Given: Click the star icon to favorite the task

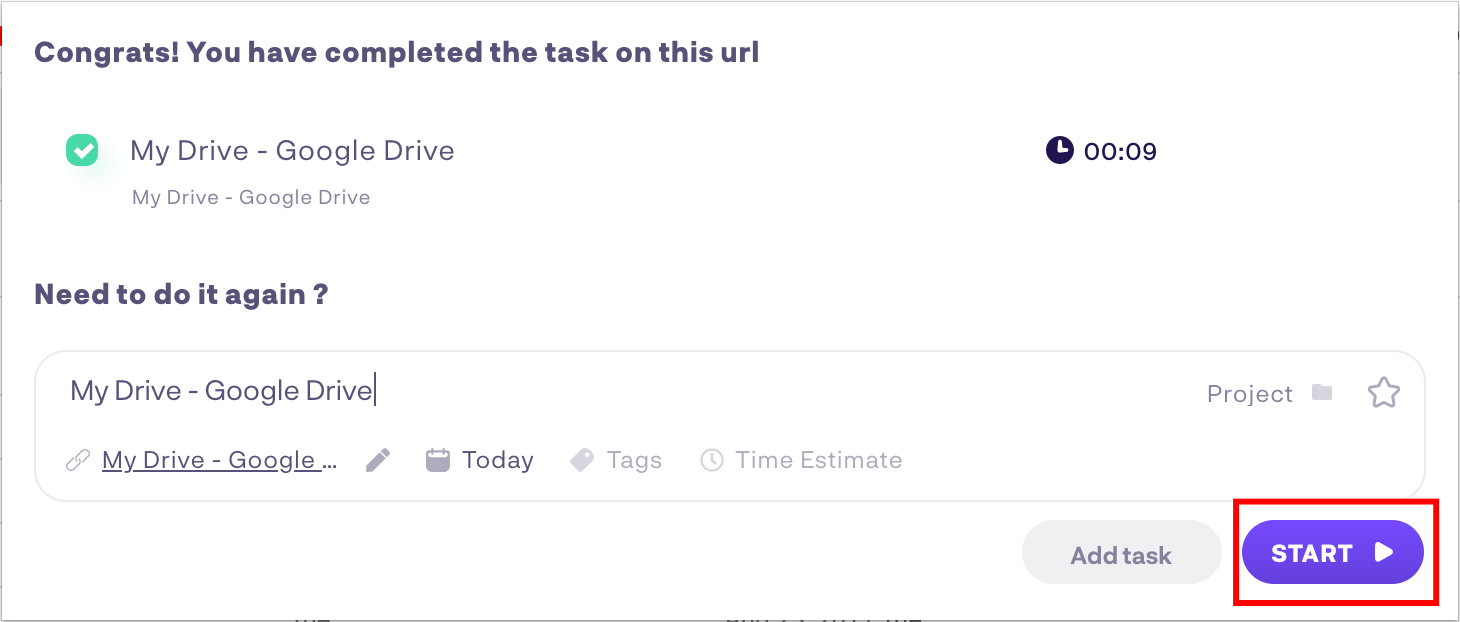Looking at the screenshot, I should 1384,393.
